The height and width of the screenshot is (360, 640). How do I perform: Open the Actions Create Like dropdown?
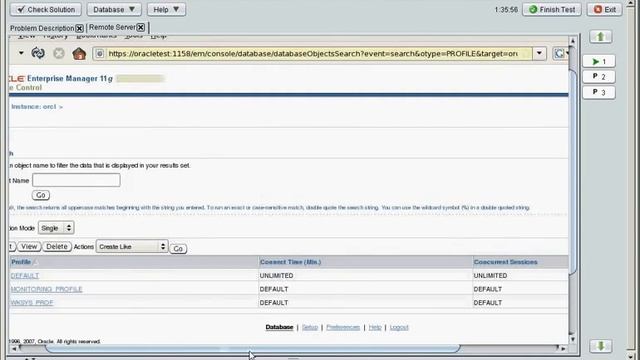click(x=132, y=247)
